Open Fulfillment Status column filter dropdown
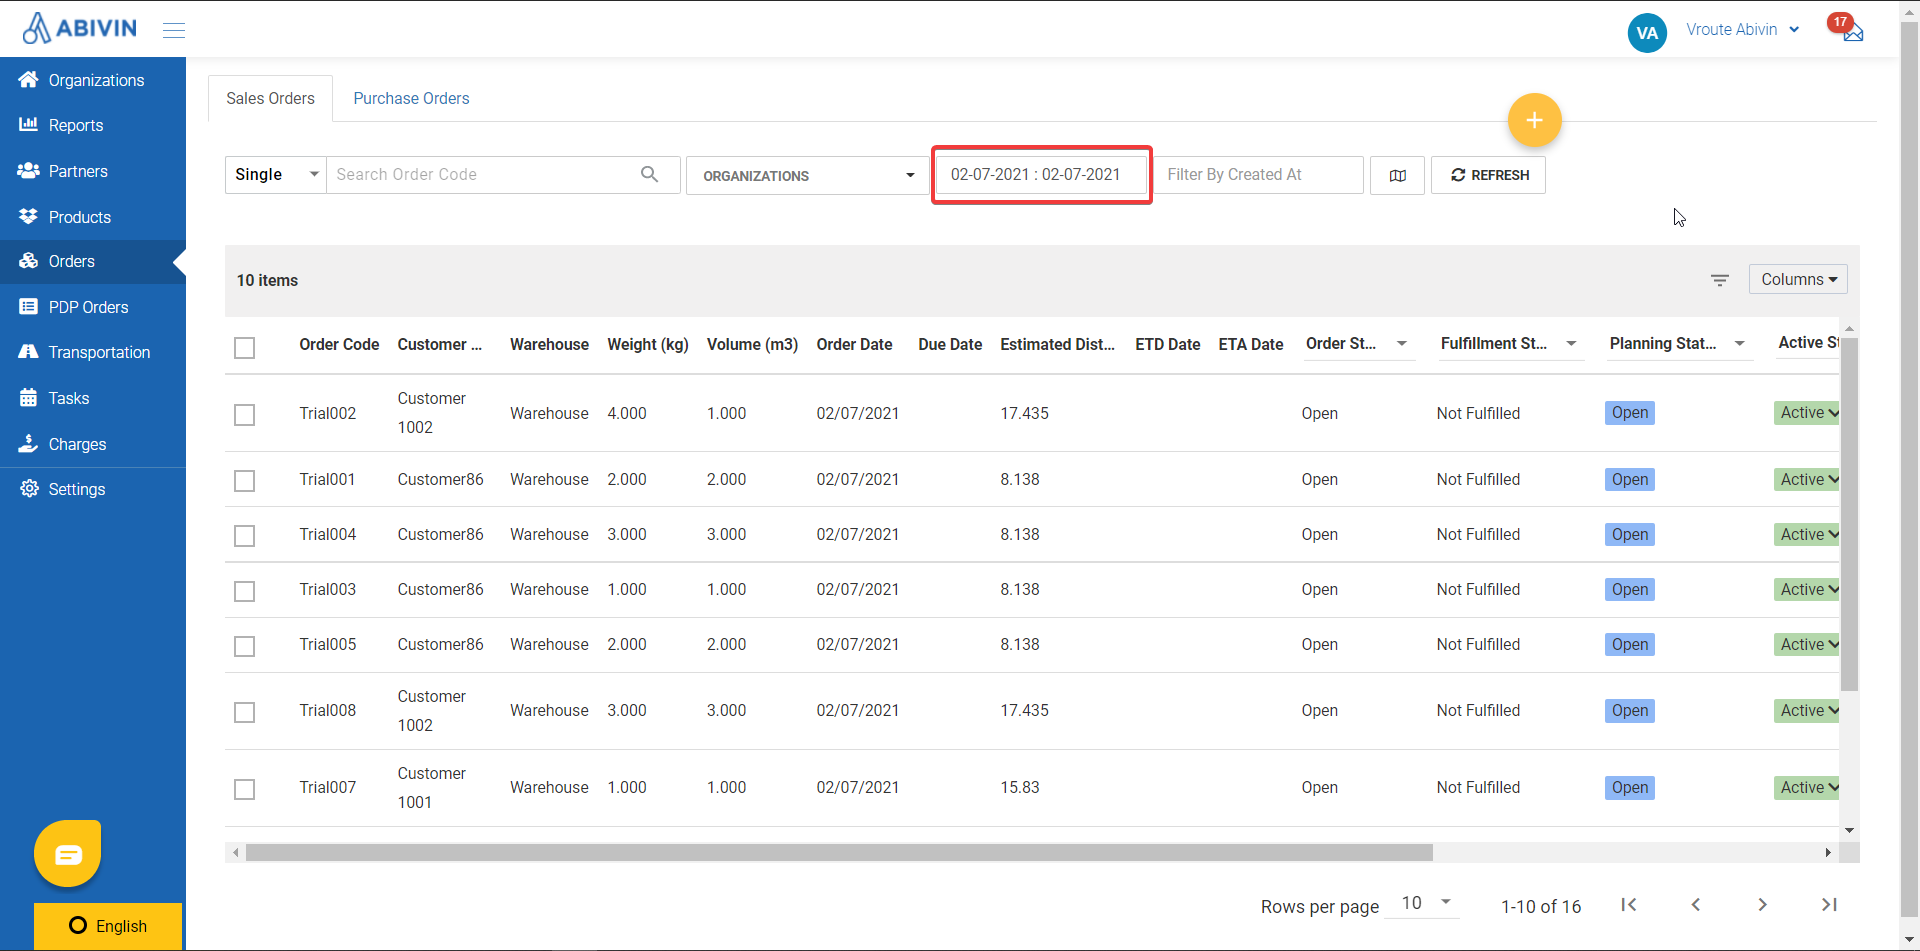 [1571, 343]
